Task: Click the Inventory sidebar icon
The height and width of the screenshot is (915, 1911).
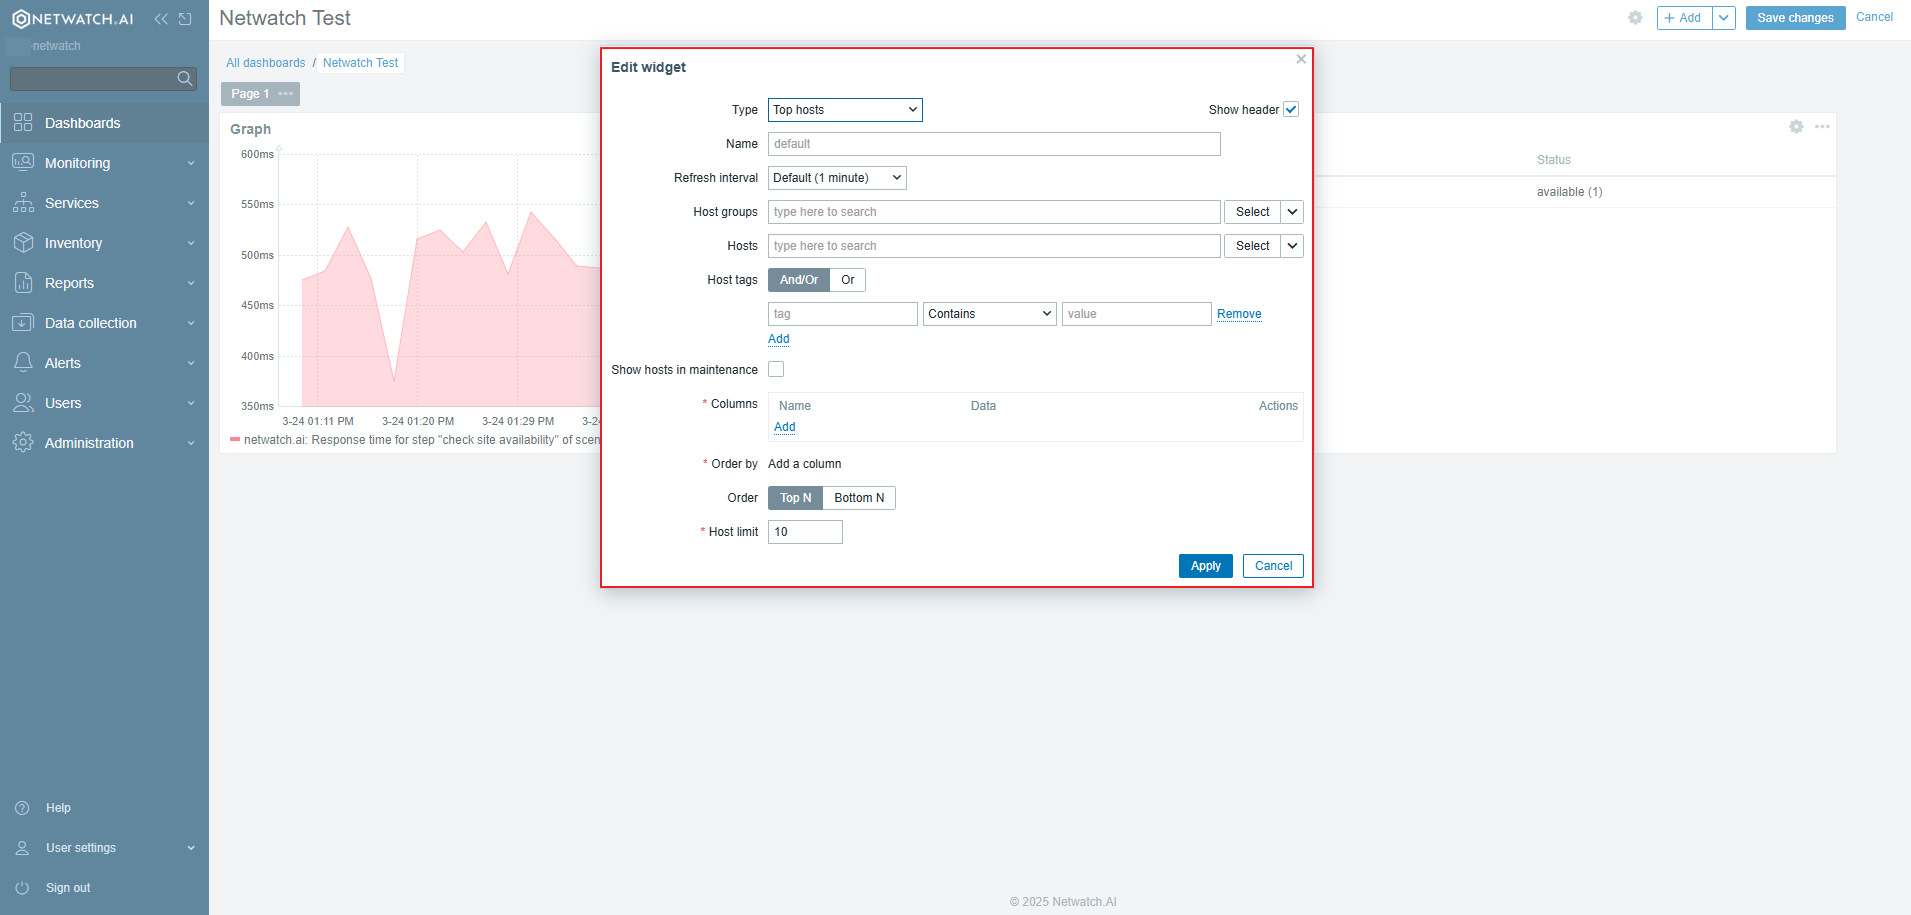Action: coord(23,242)
